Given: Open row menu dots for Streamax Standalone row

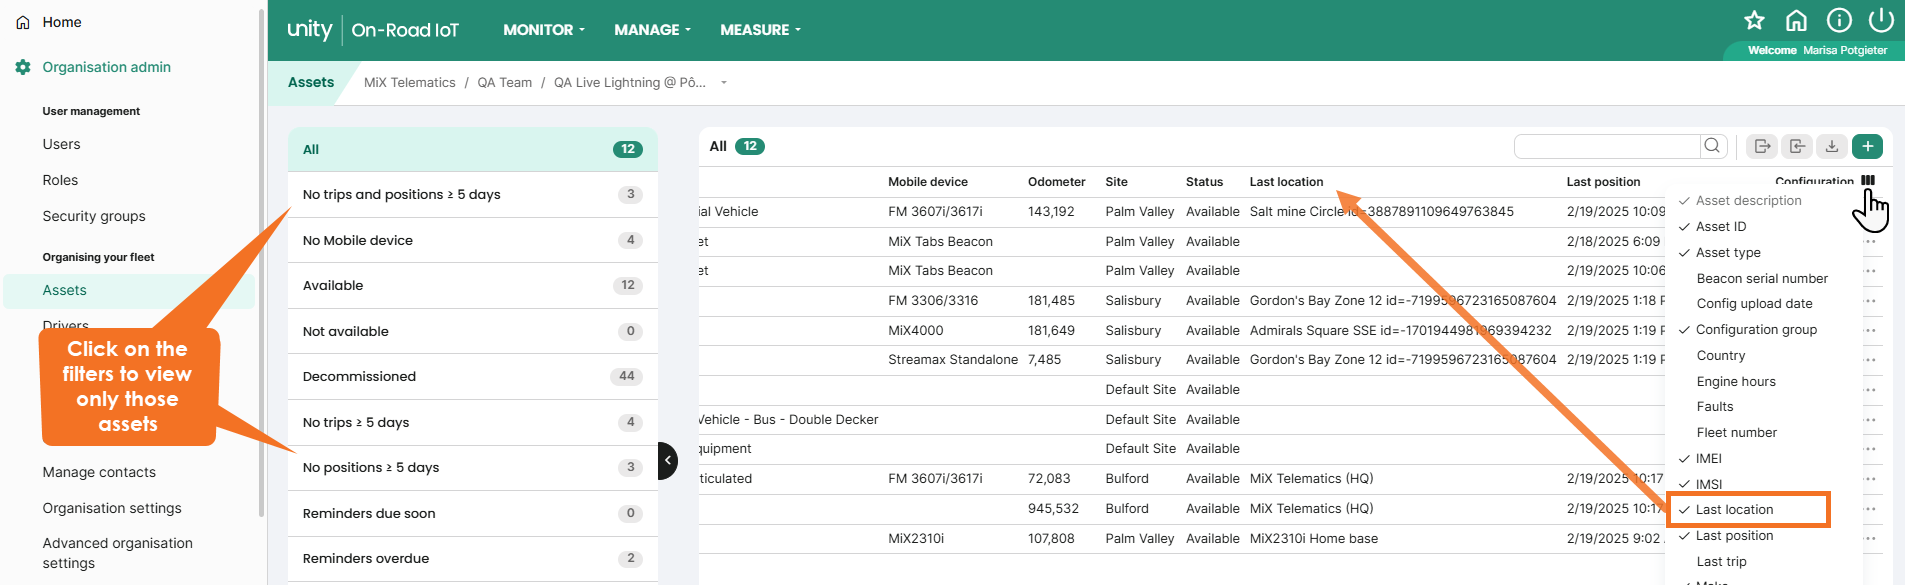Looking at the screenshot, I should click(x=1870, y=360).
